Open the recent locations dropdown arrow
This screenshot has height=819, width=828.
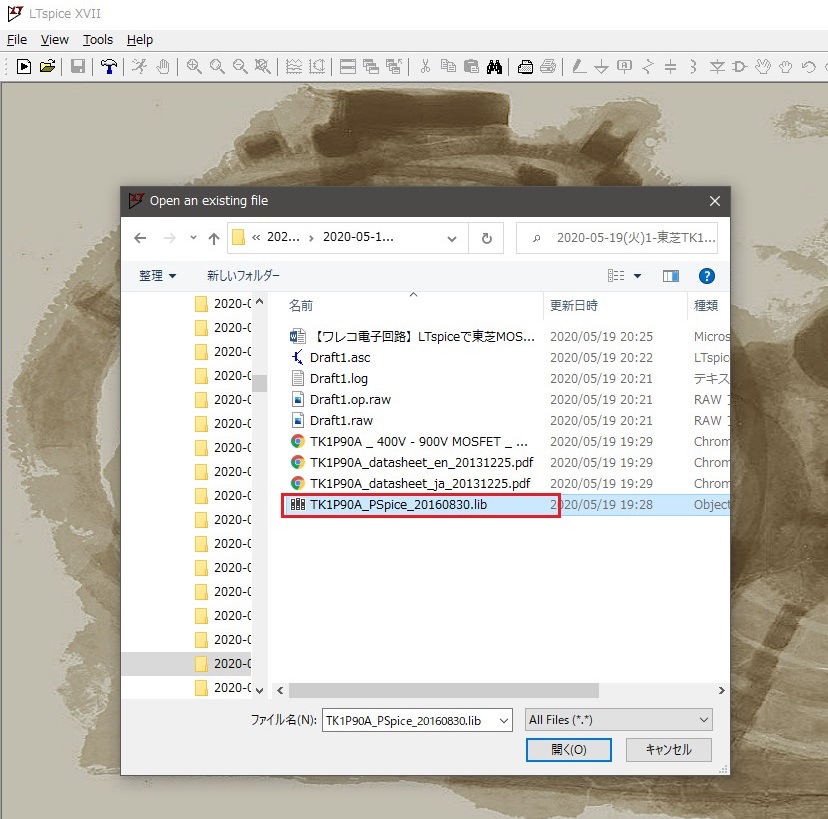193,238
